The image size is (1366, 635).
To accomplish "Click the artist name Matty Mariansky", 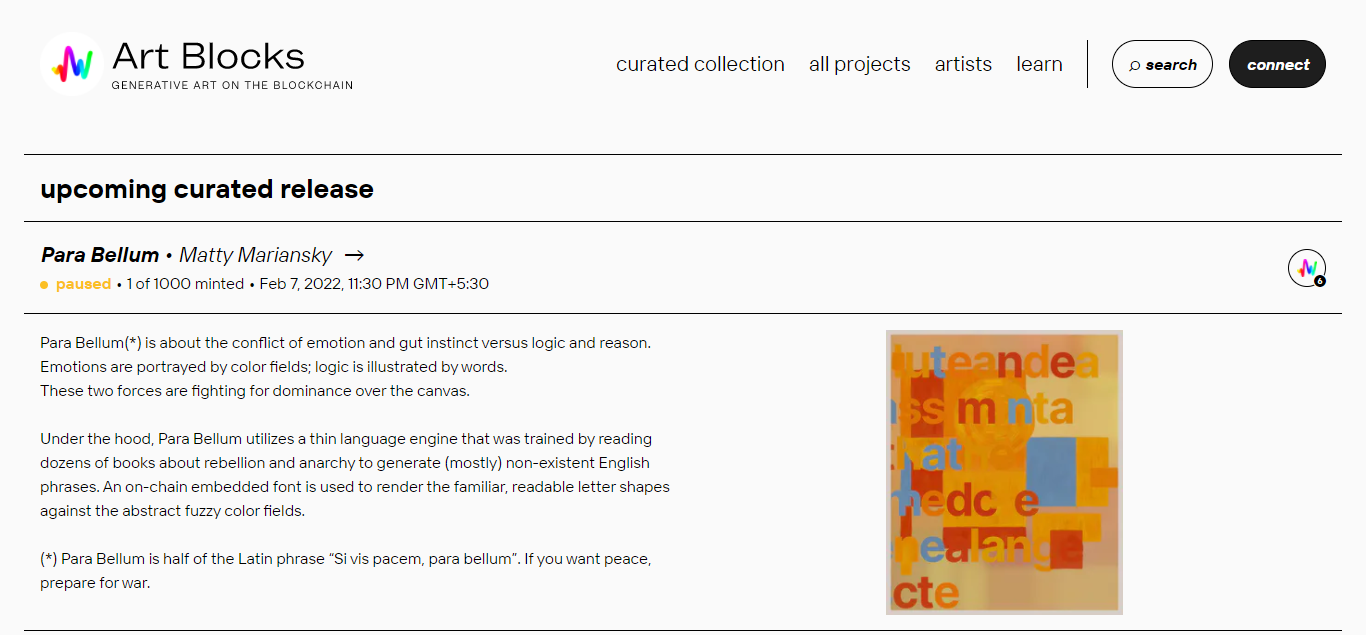I will point(255,255).
